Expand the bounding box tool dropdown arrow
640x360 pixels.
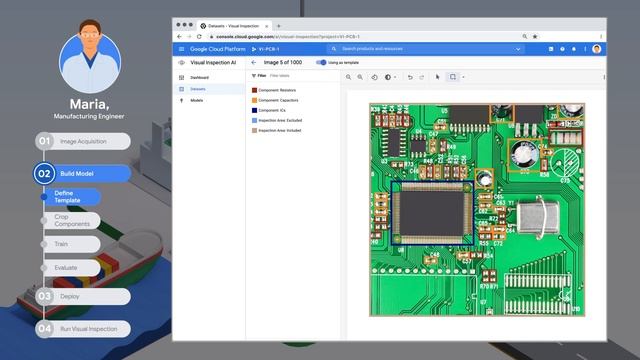pos(463,77)
